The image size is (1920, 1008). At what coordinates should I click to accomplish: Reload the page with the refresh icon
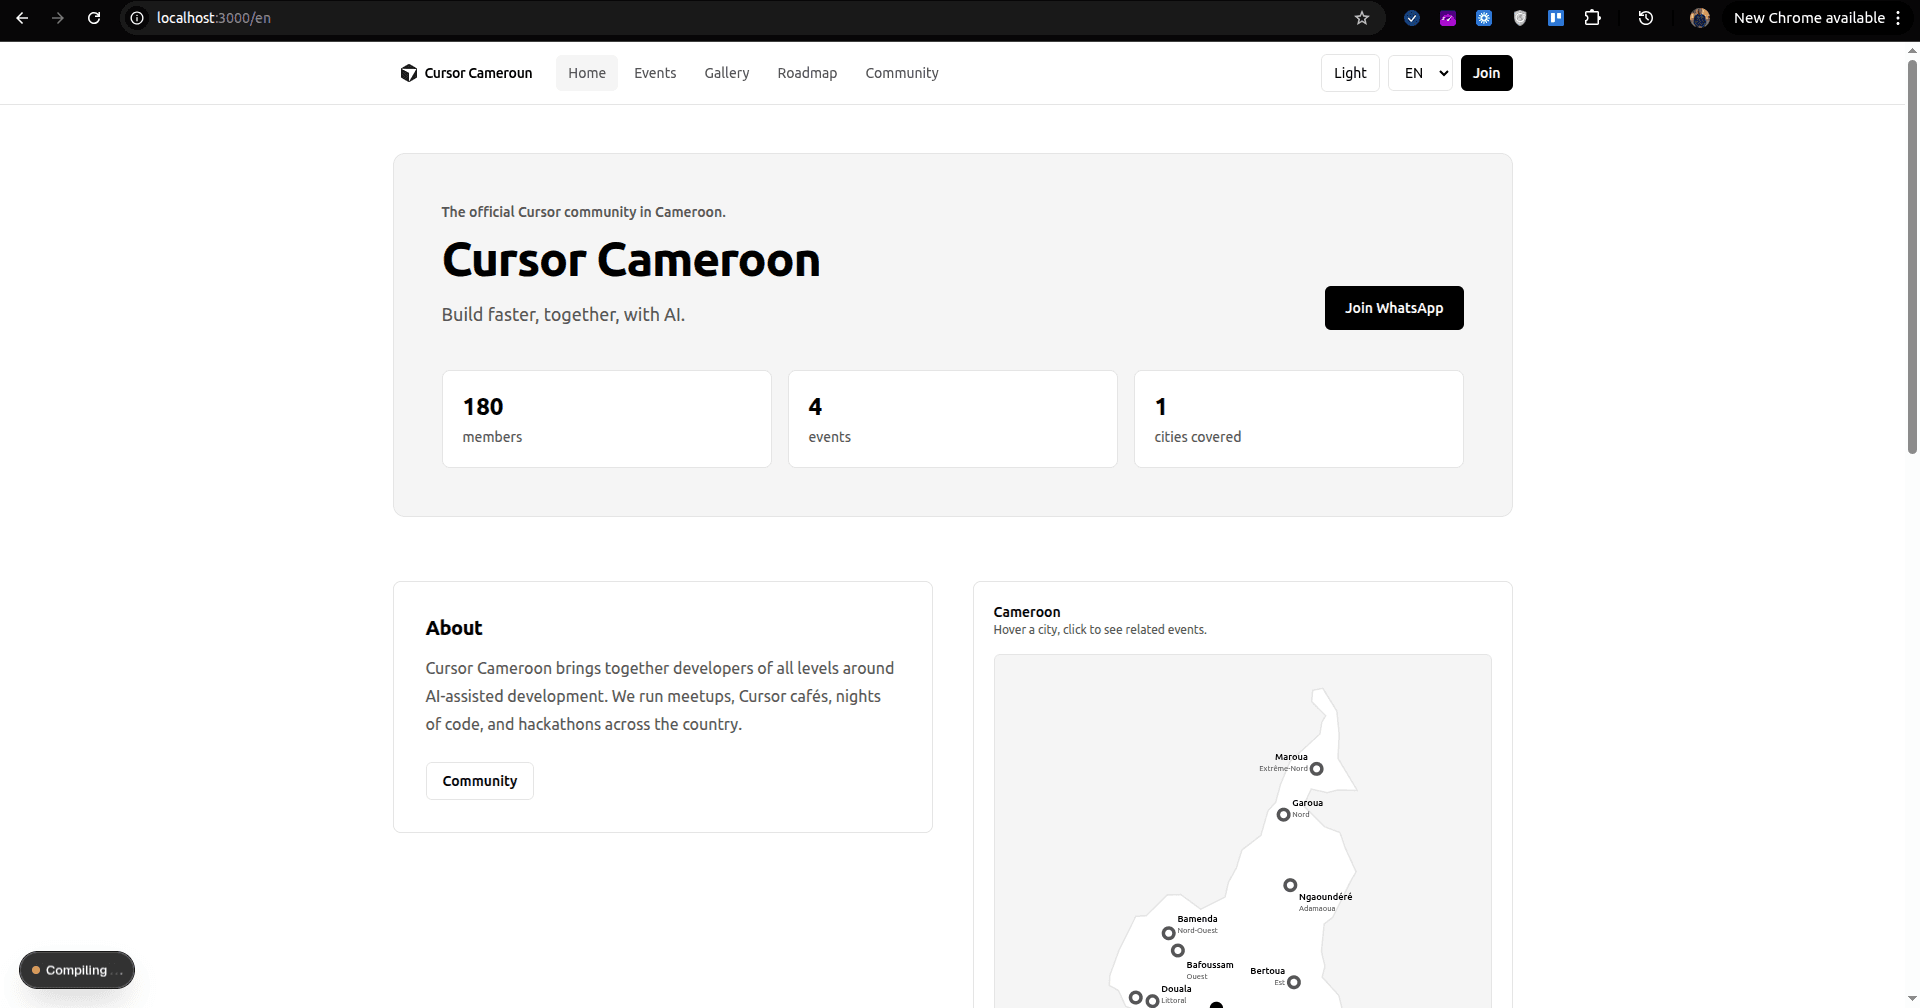click(94, 18)
